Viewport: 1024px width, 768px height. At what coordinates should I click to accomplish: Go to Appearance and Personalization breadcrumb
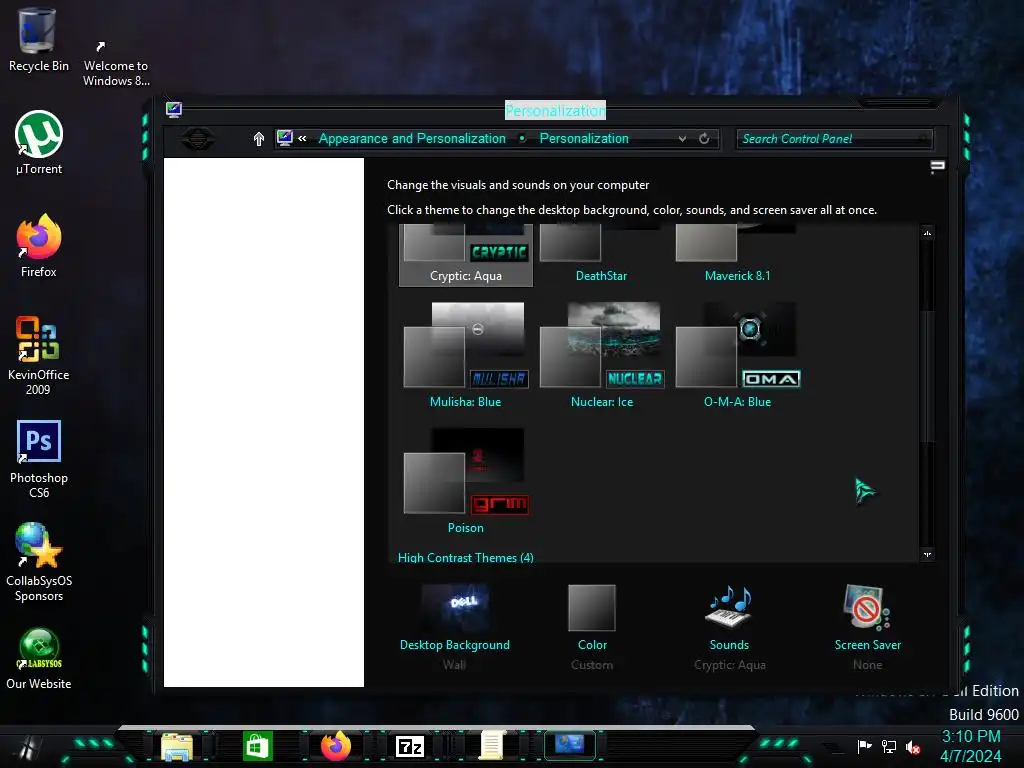[412, 138]
